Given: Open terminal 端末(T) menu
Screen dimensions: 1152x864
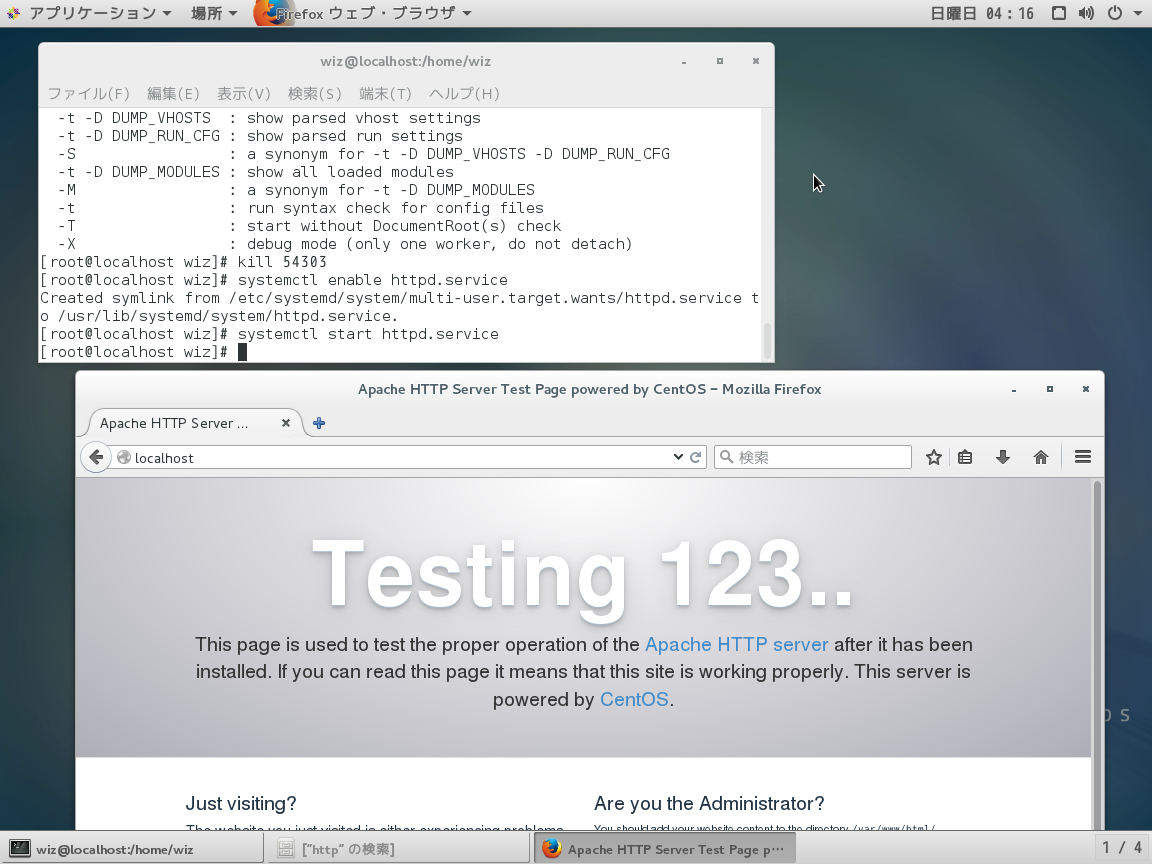Looking at the screenshot, I should (385, 93).
